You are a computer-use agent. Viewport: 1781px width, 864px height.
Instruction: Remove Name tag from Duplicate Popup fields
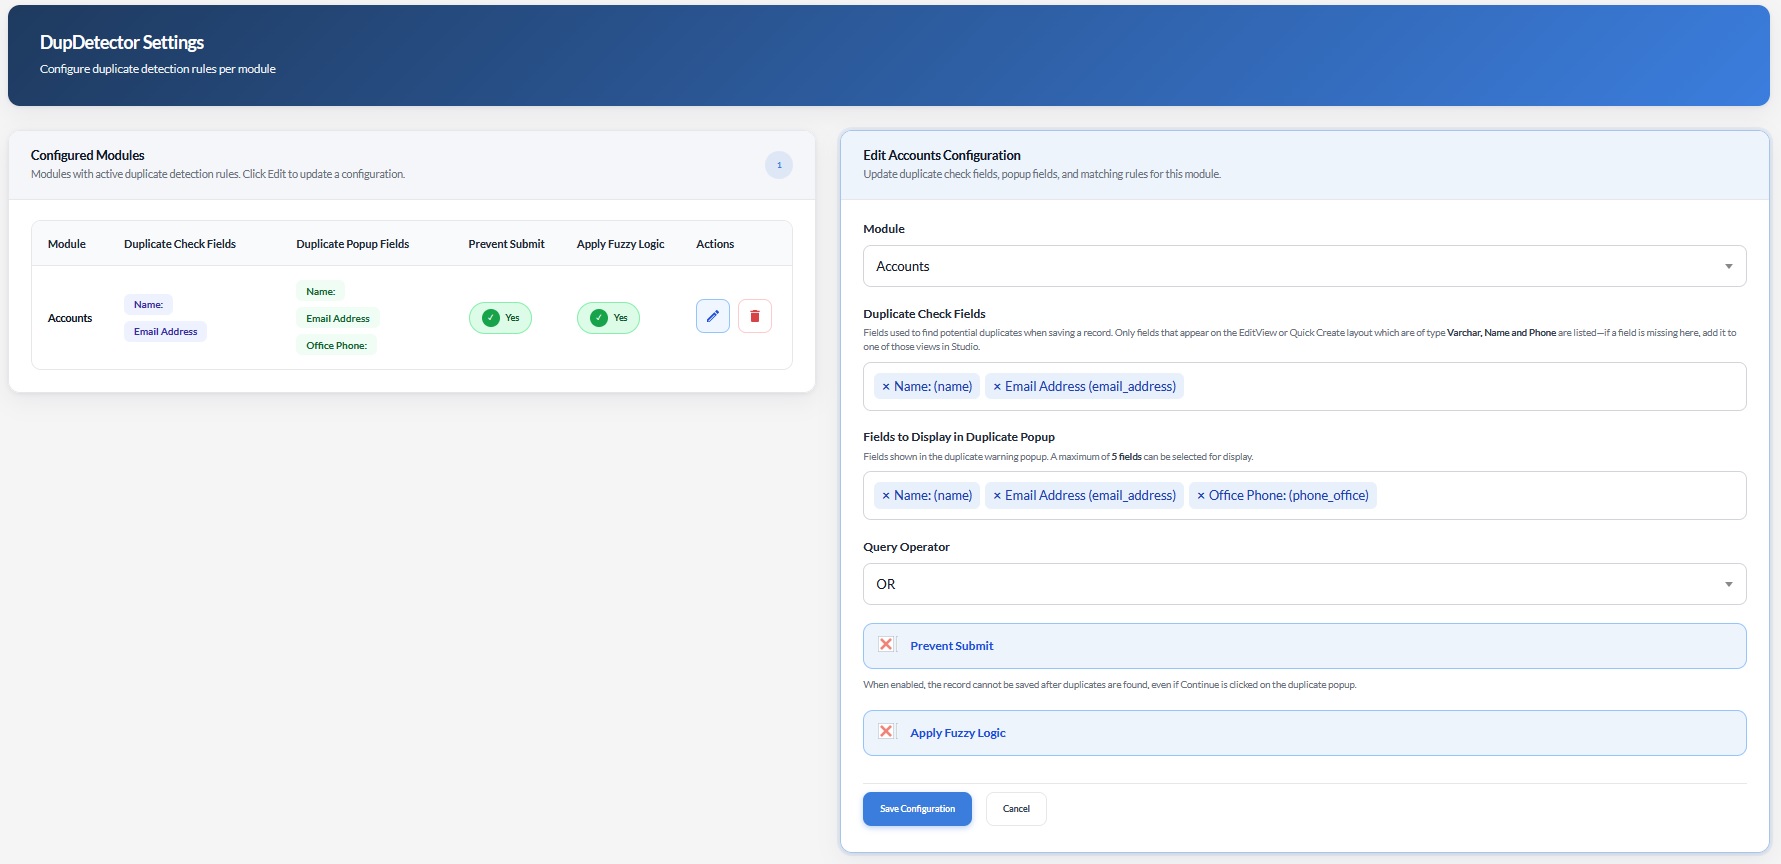pyautogui.click(x=886, y=496)
